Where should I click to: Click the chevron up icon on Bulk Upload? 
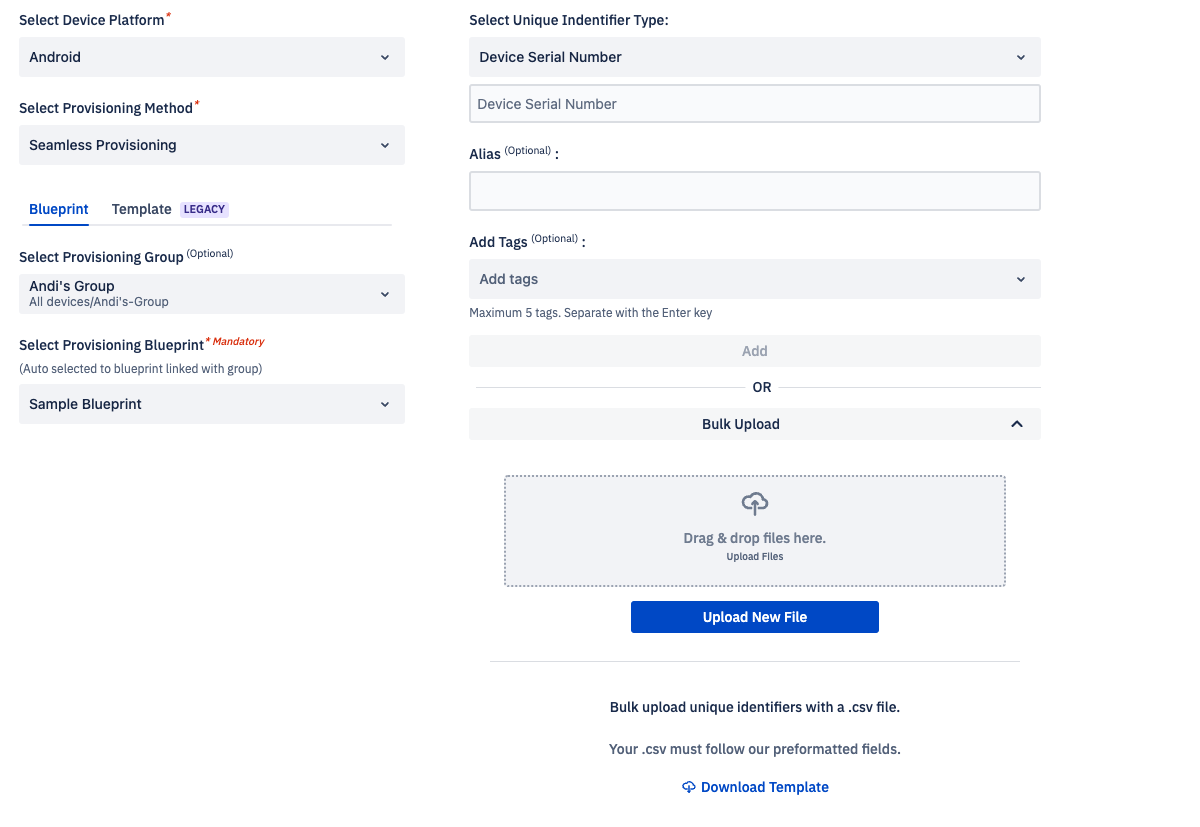tap(1017, 424)
